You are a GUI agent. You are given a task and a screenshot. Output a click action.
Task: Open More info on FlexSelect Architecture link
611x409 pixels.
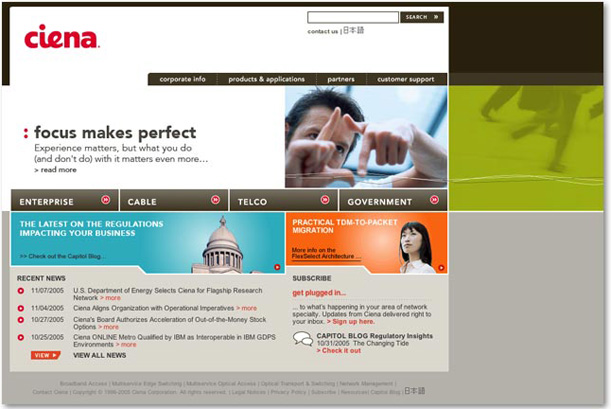[326, 253]
